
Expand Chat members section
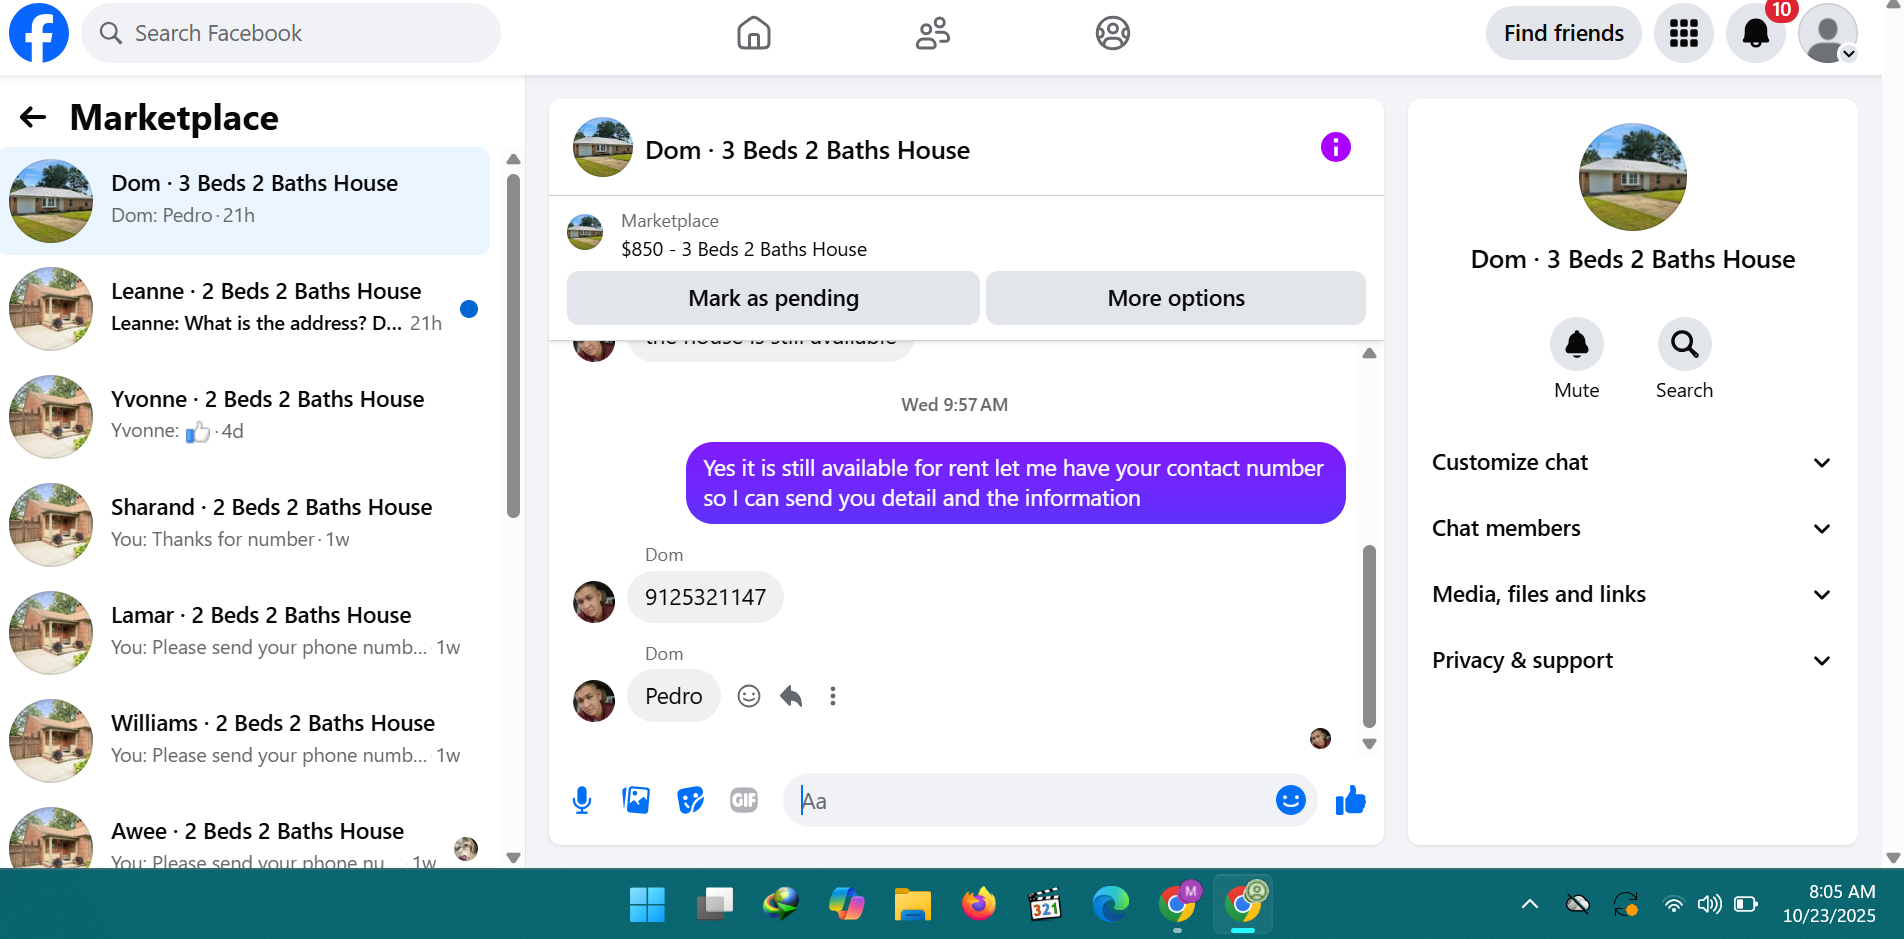pyautogui.click(x=1632, y=529)
